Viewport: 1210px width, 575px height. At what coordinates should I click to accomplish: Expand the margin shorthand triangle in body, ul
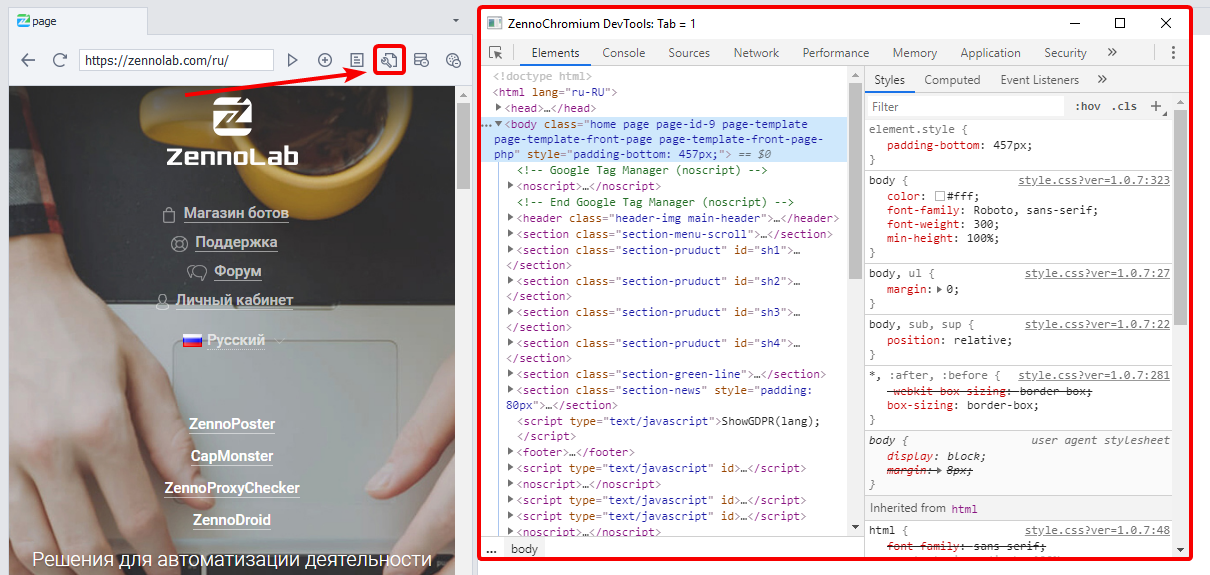(938, 289)
